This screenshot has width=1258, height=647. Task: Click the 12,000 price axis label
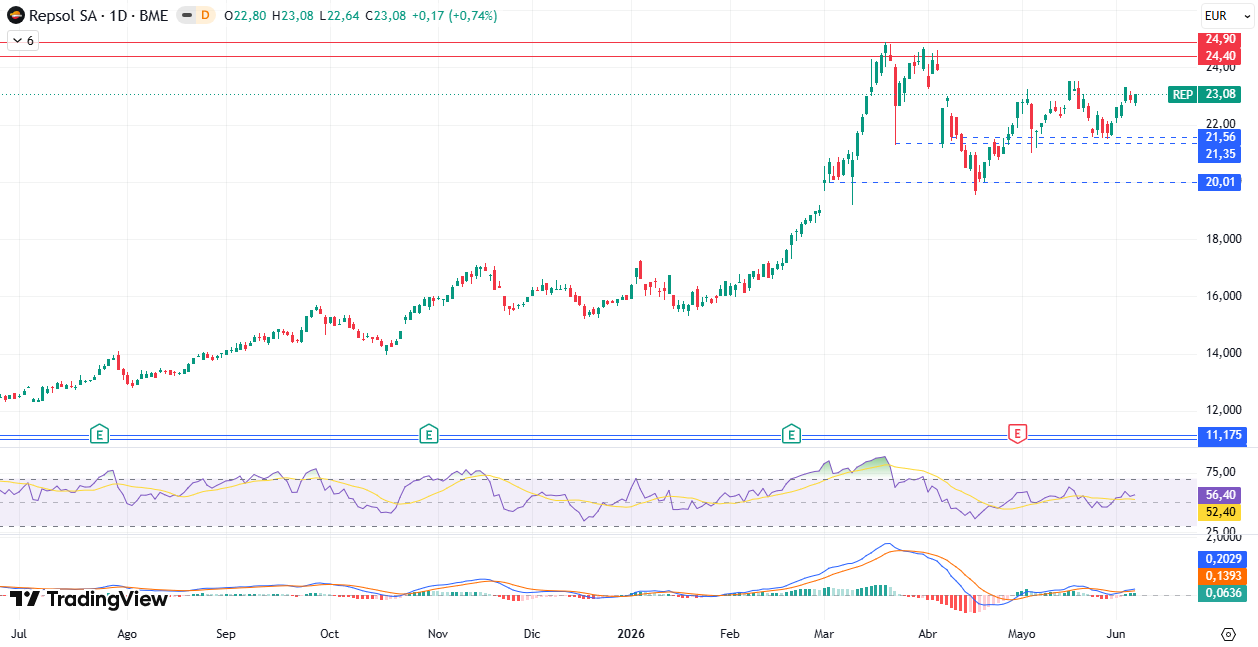tap(1225, 410)
